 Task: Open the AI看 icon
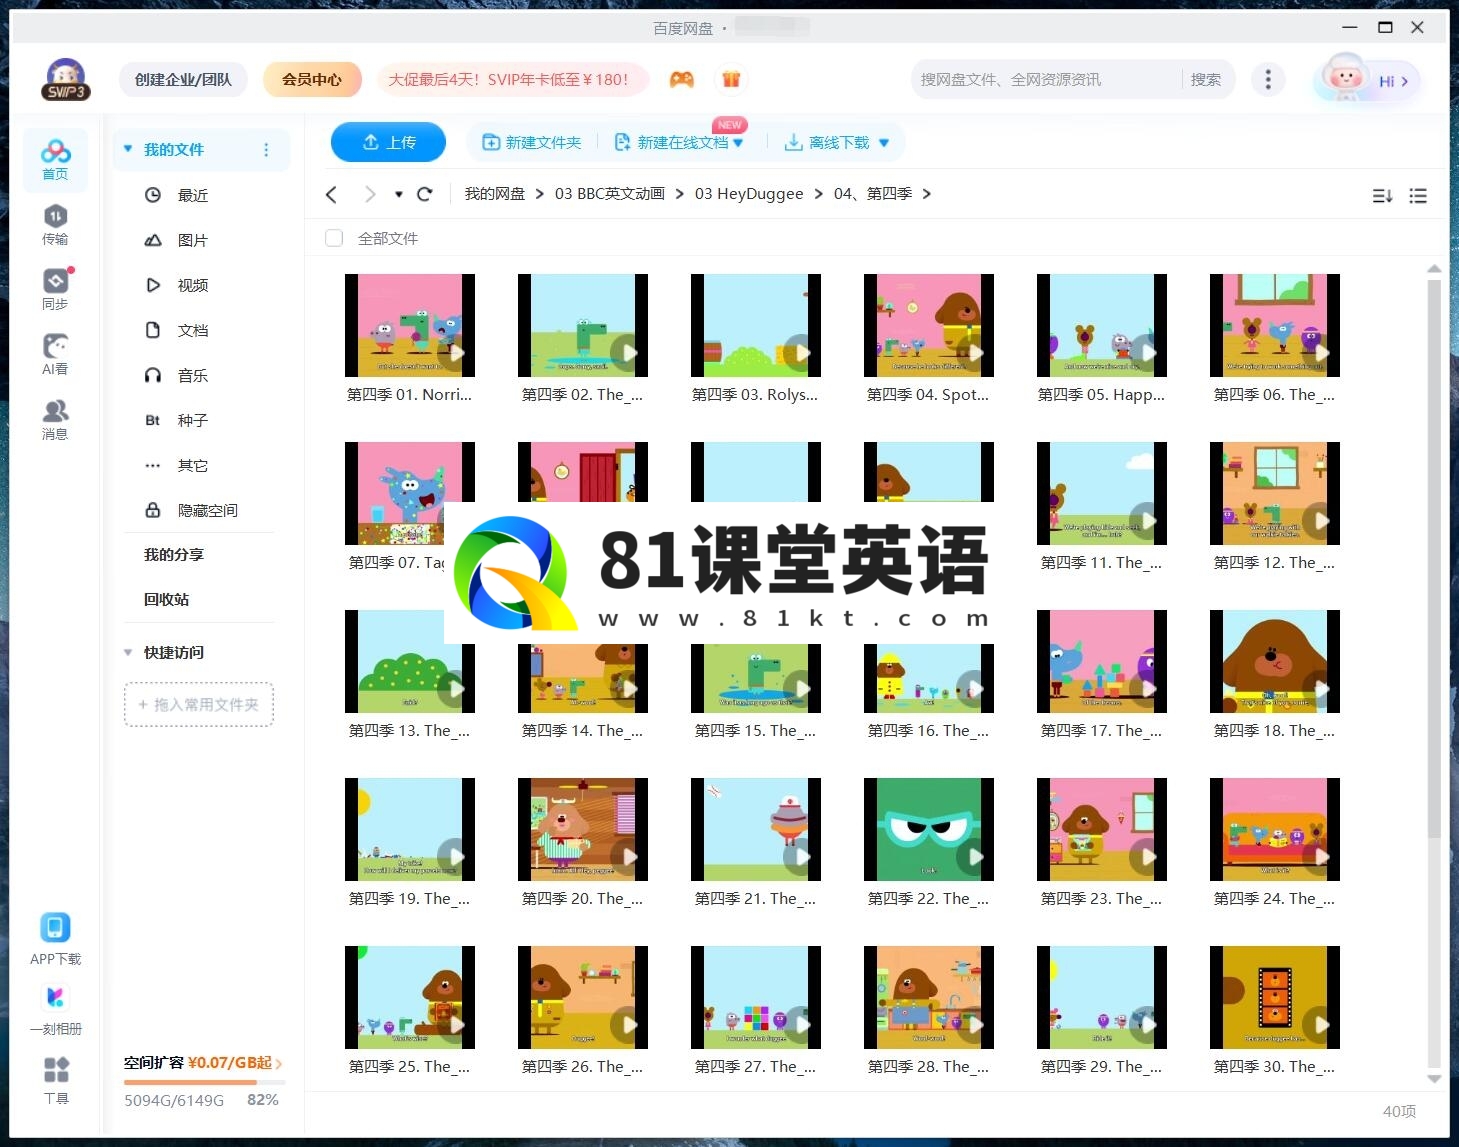55,355
